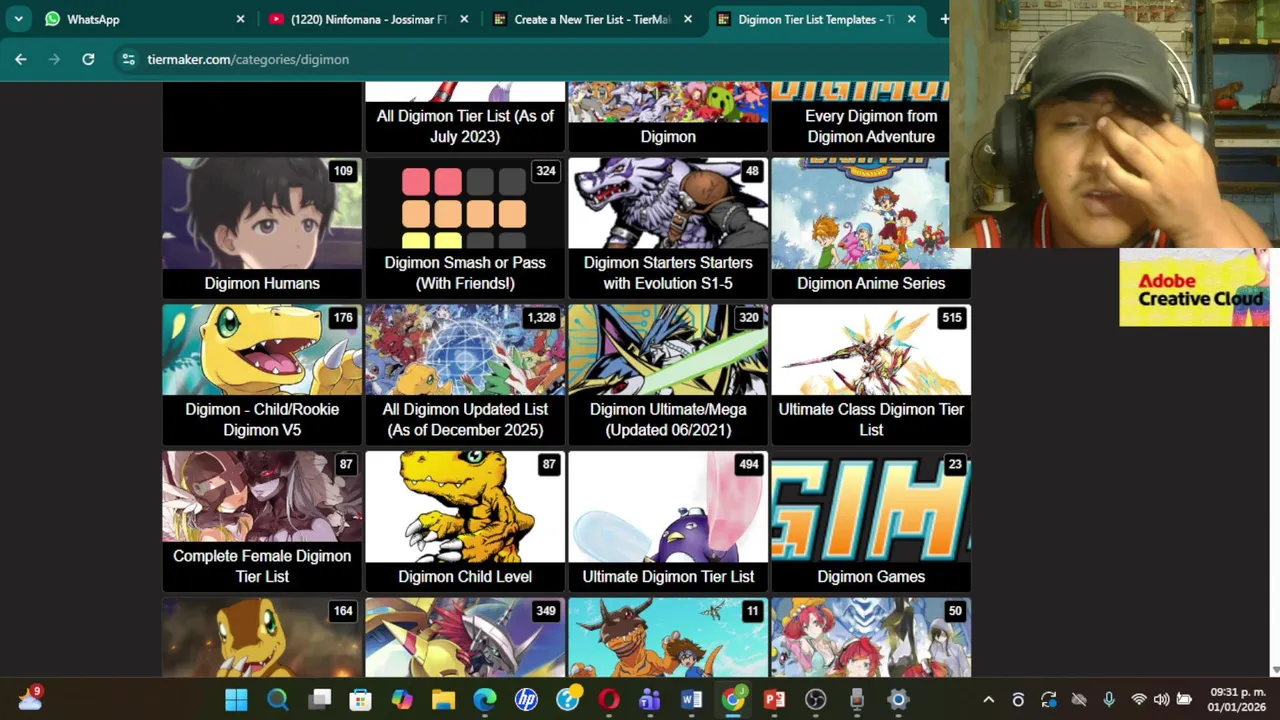The height and width of the screenshot is (720, 1280).
Task: Reload the tiermaker page
Action: point(88,59)
